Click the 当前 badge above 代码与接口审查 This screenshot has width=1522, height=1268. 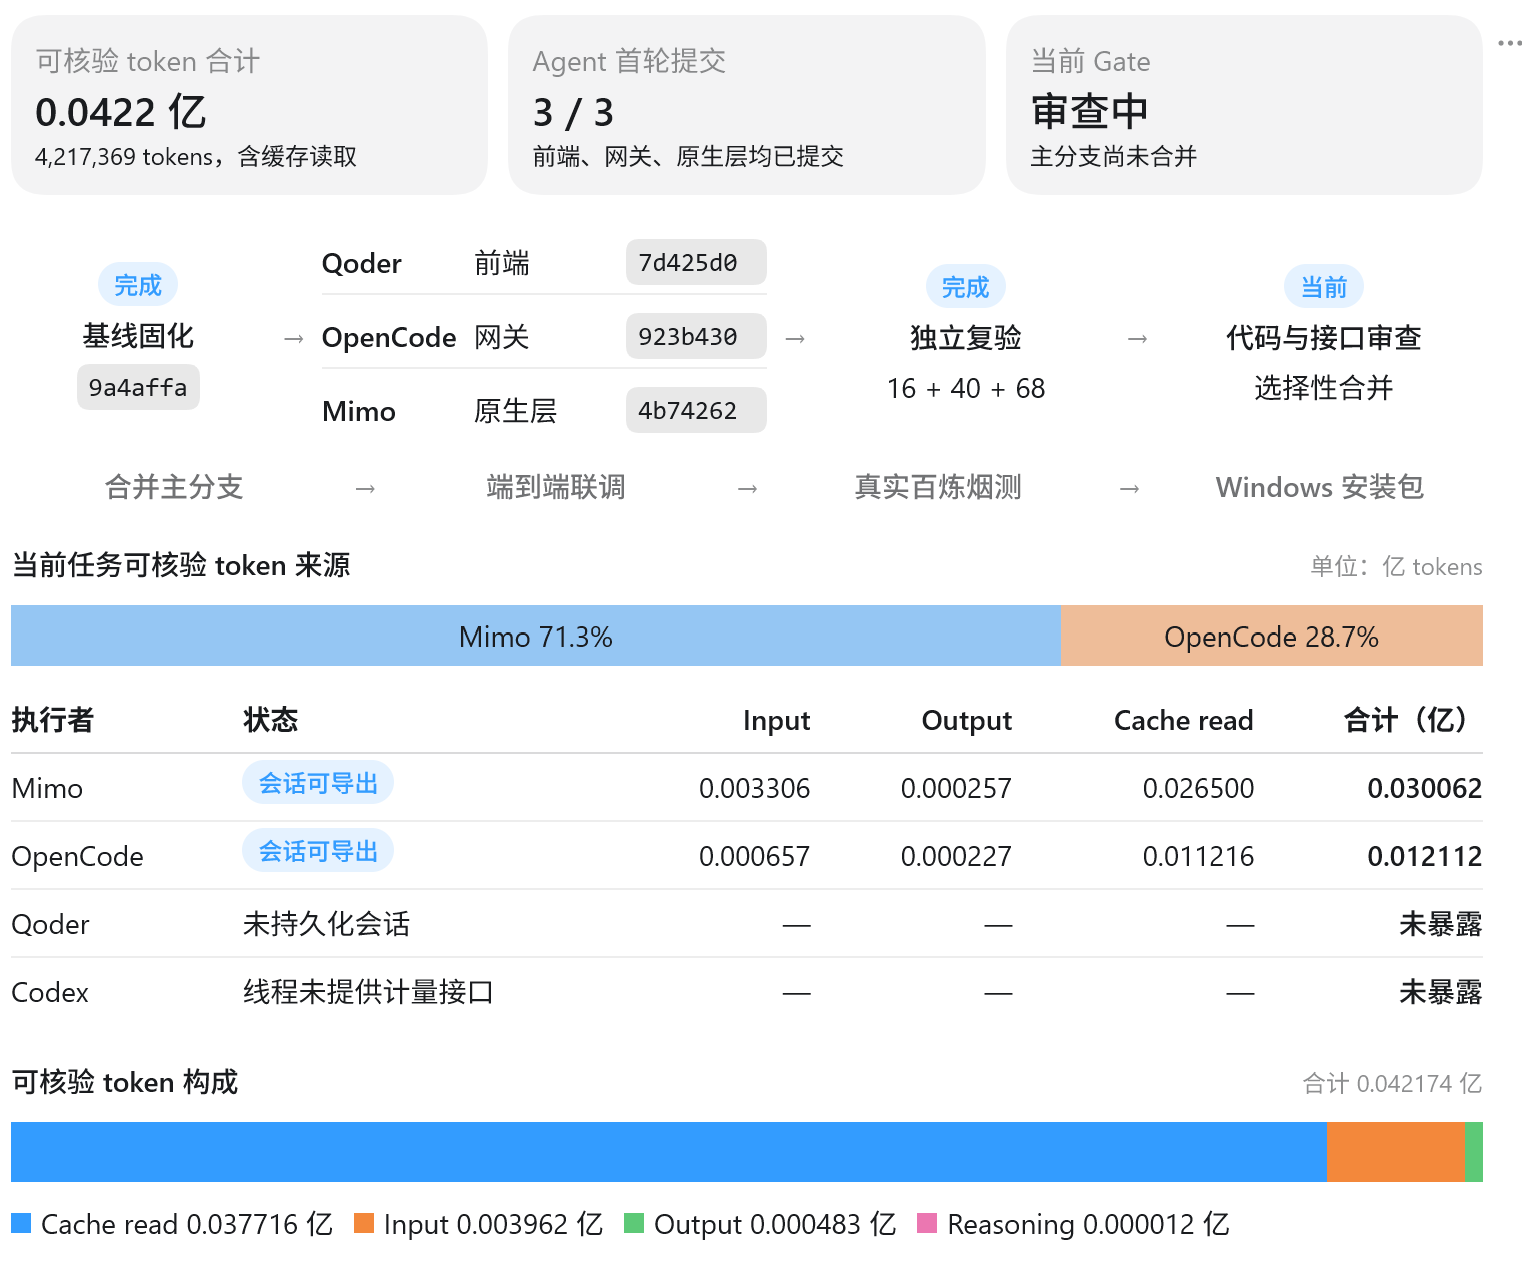(x=1324, y=287)
